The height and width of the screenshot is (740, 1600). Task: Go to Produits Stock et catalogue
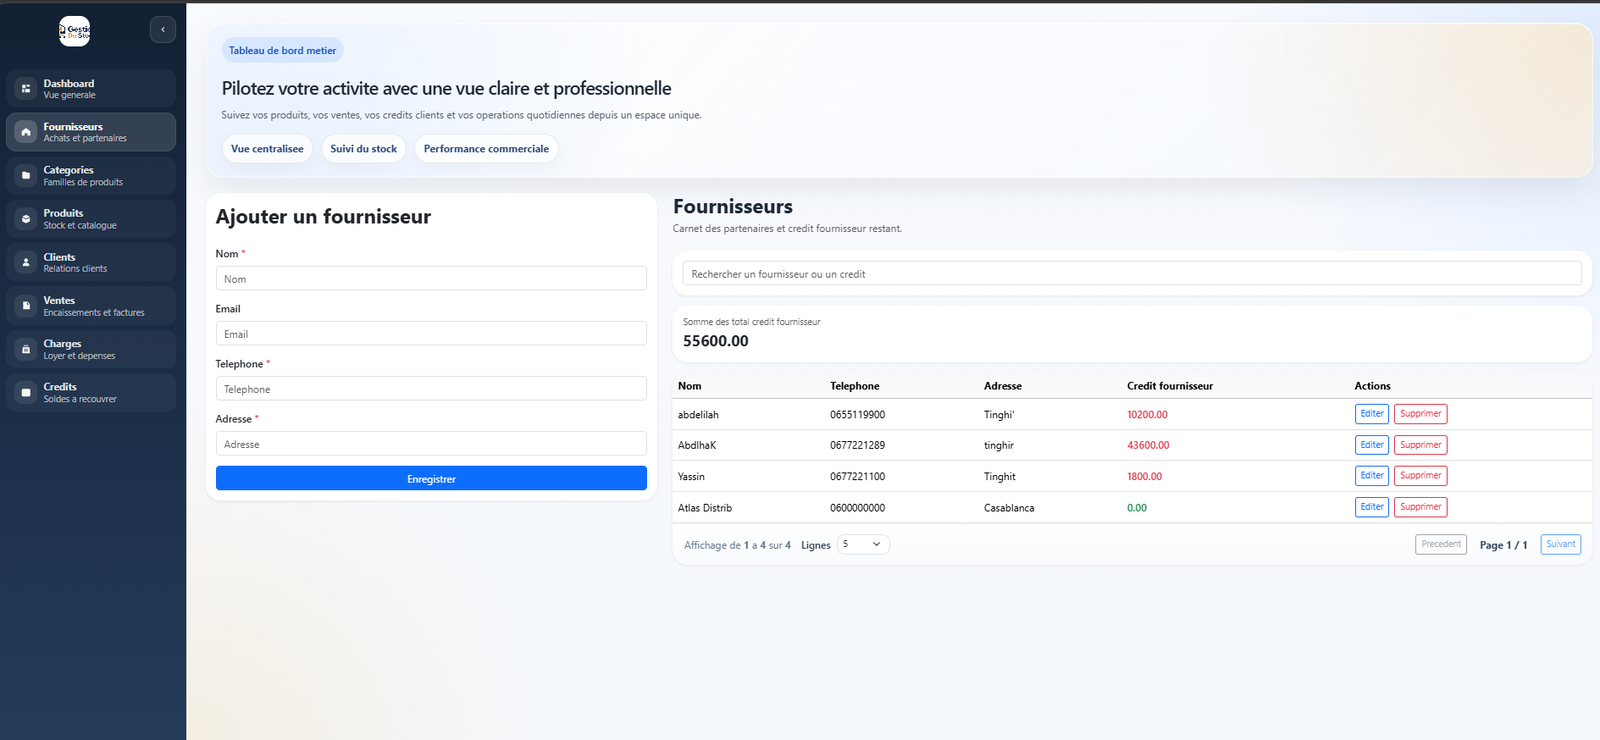pyautogui.click(x=91, y=219)
